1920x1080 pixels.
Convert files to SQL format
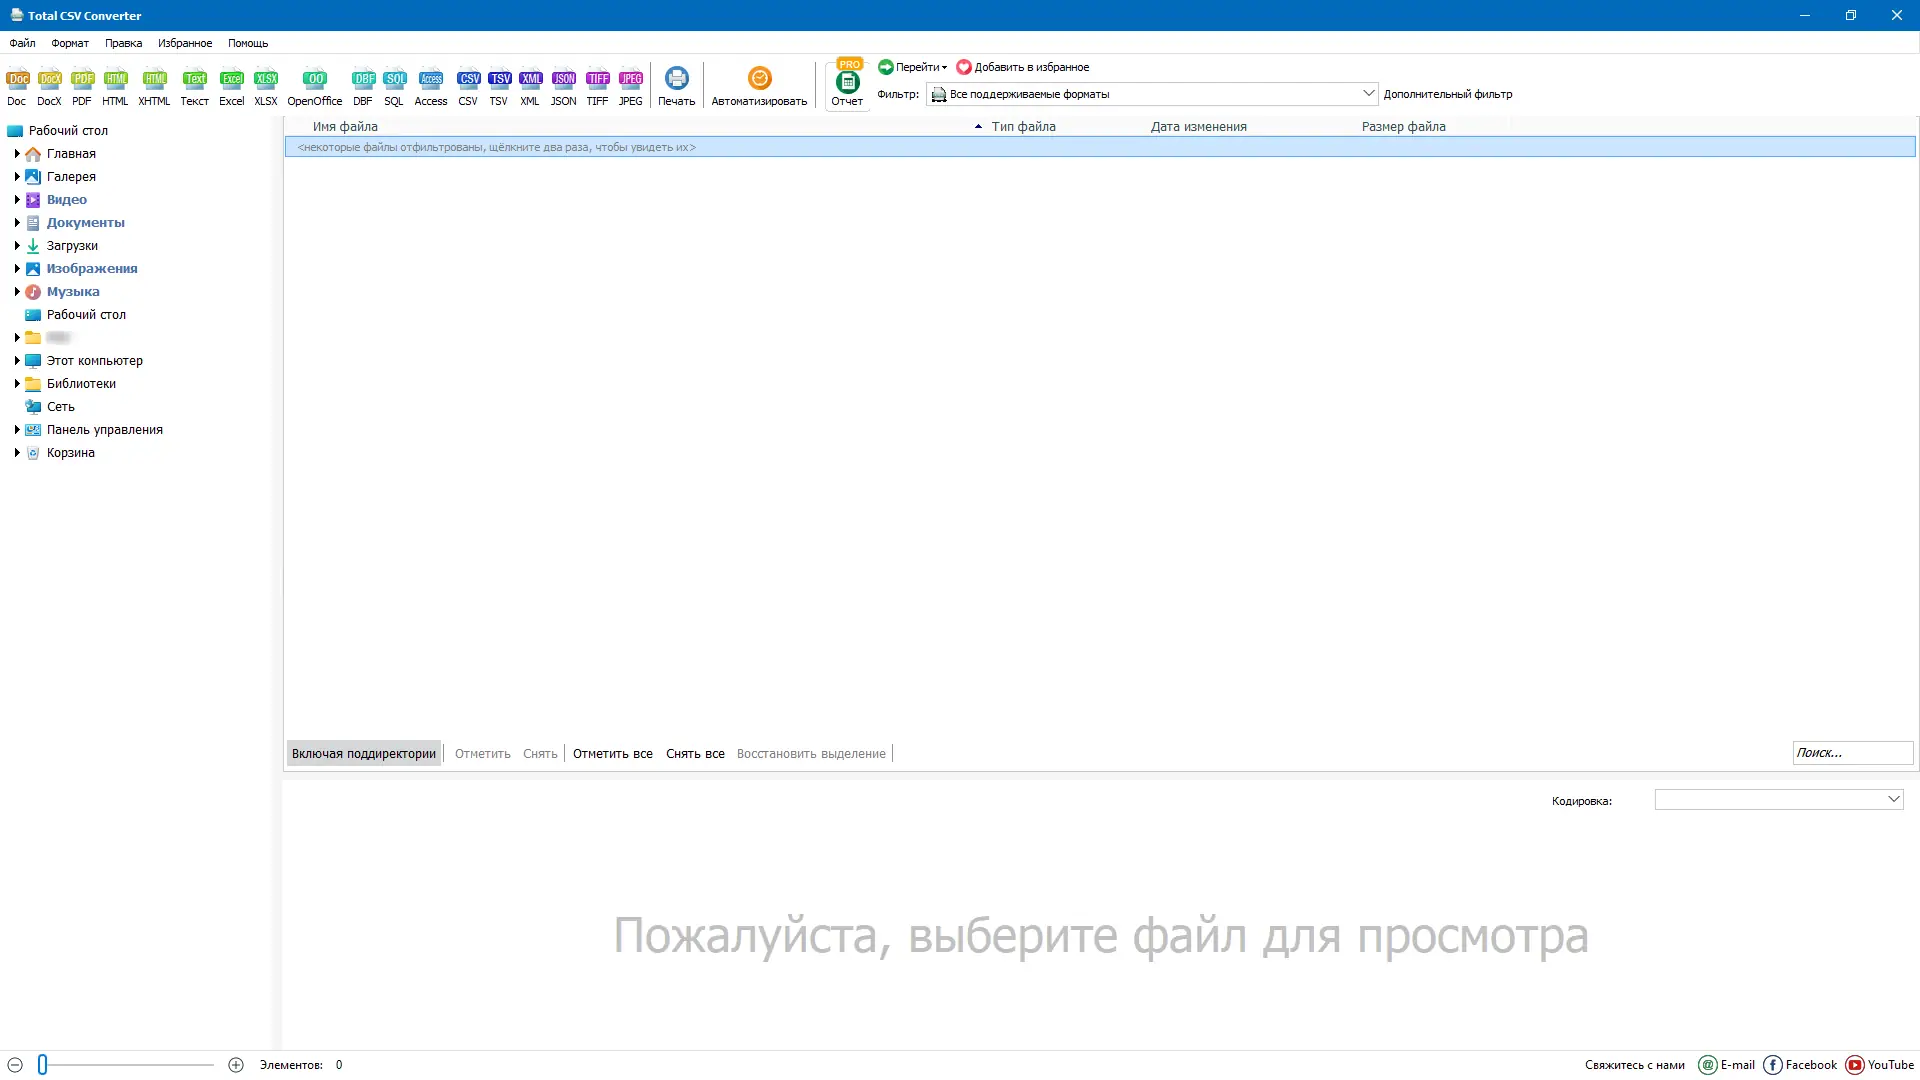[394, 85]
